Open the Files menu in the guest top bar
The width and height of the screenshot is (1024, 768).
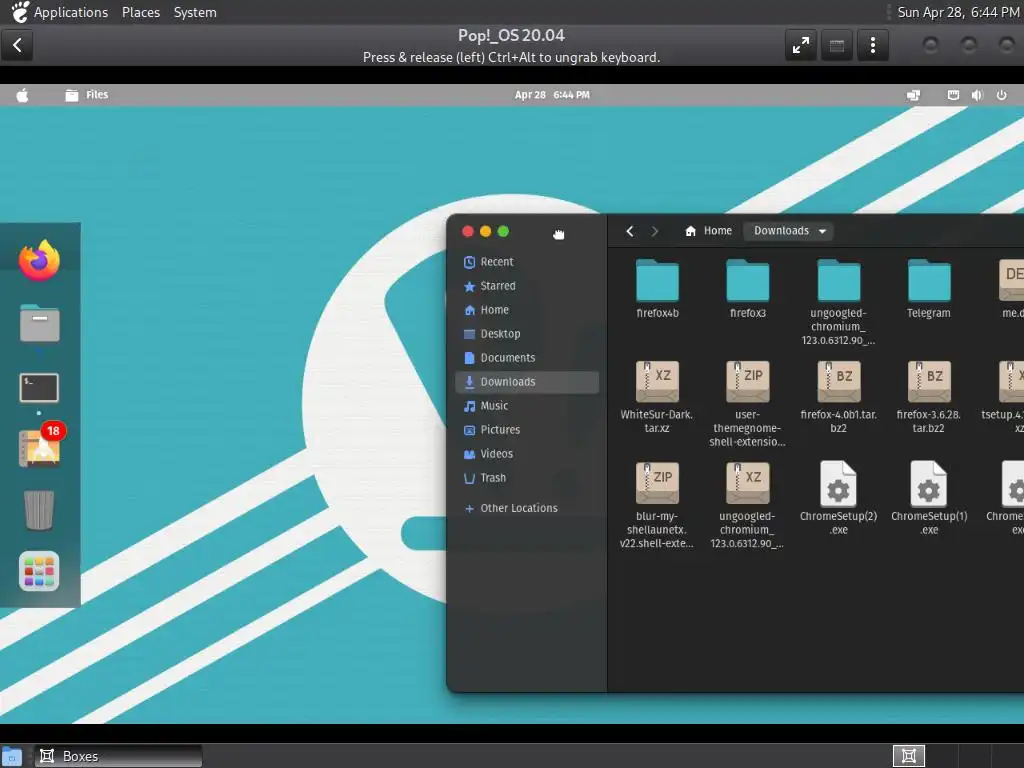(88, 95)
